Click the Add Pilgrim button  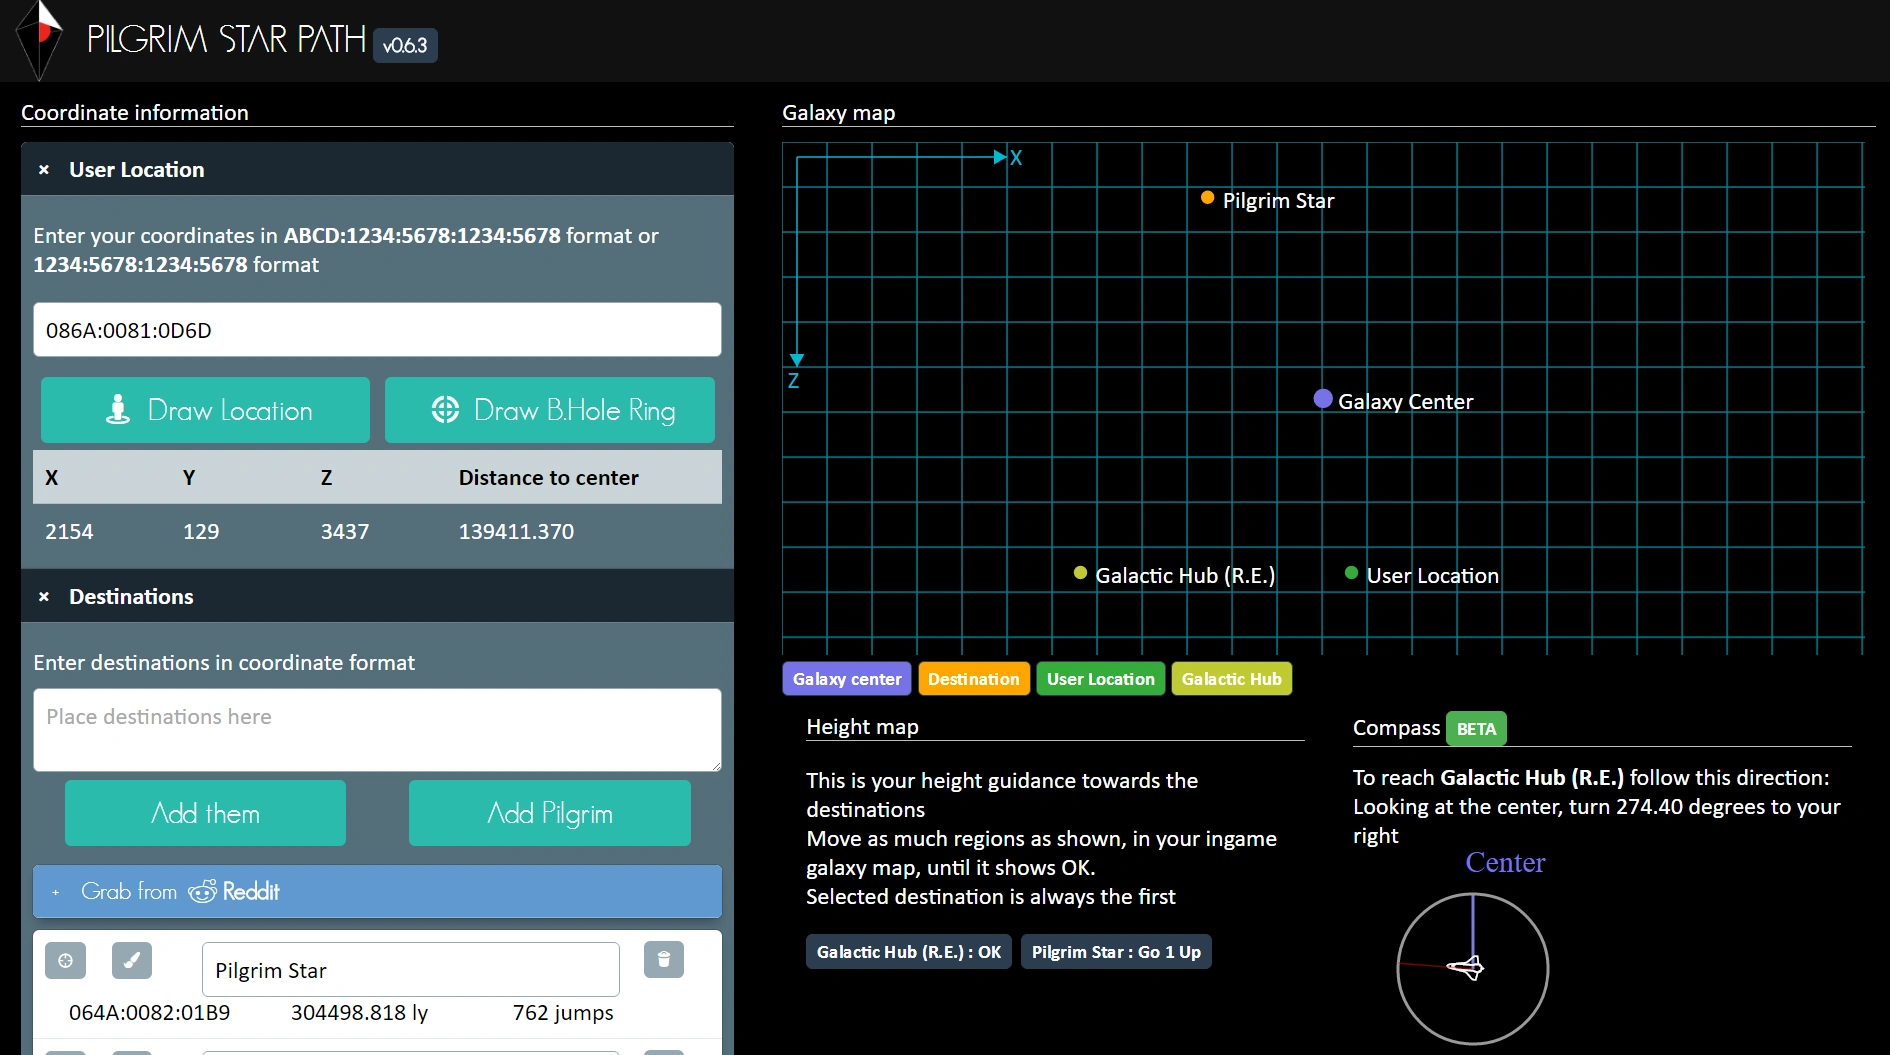pos(550,813)
